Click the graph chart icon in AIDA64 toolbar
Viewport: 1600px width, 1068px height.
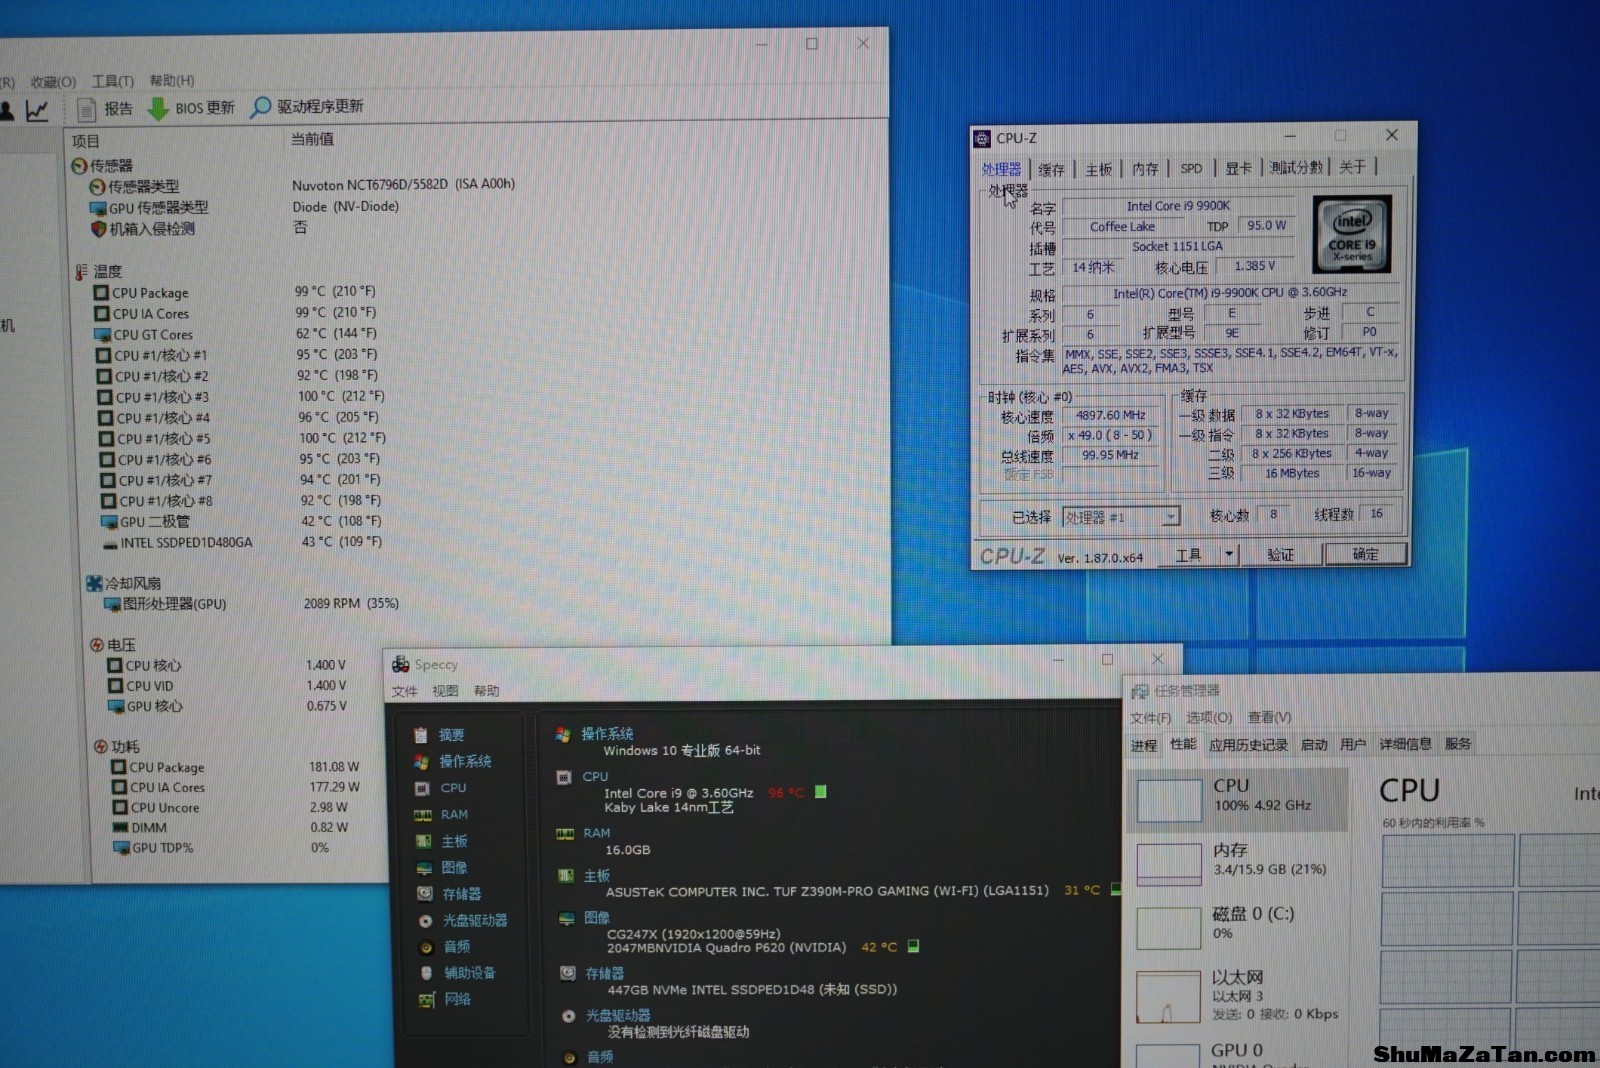pos(37,111)
